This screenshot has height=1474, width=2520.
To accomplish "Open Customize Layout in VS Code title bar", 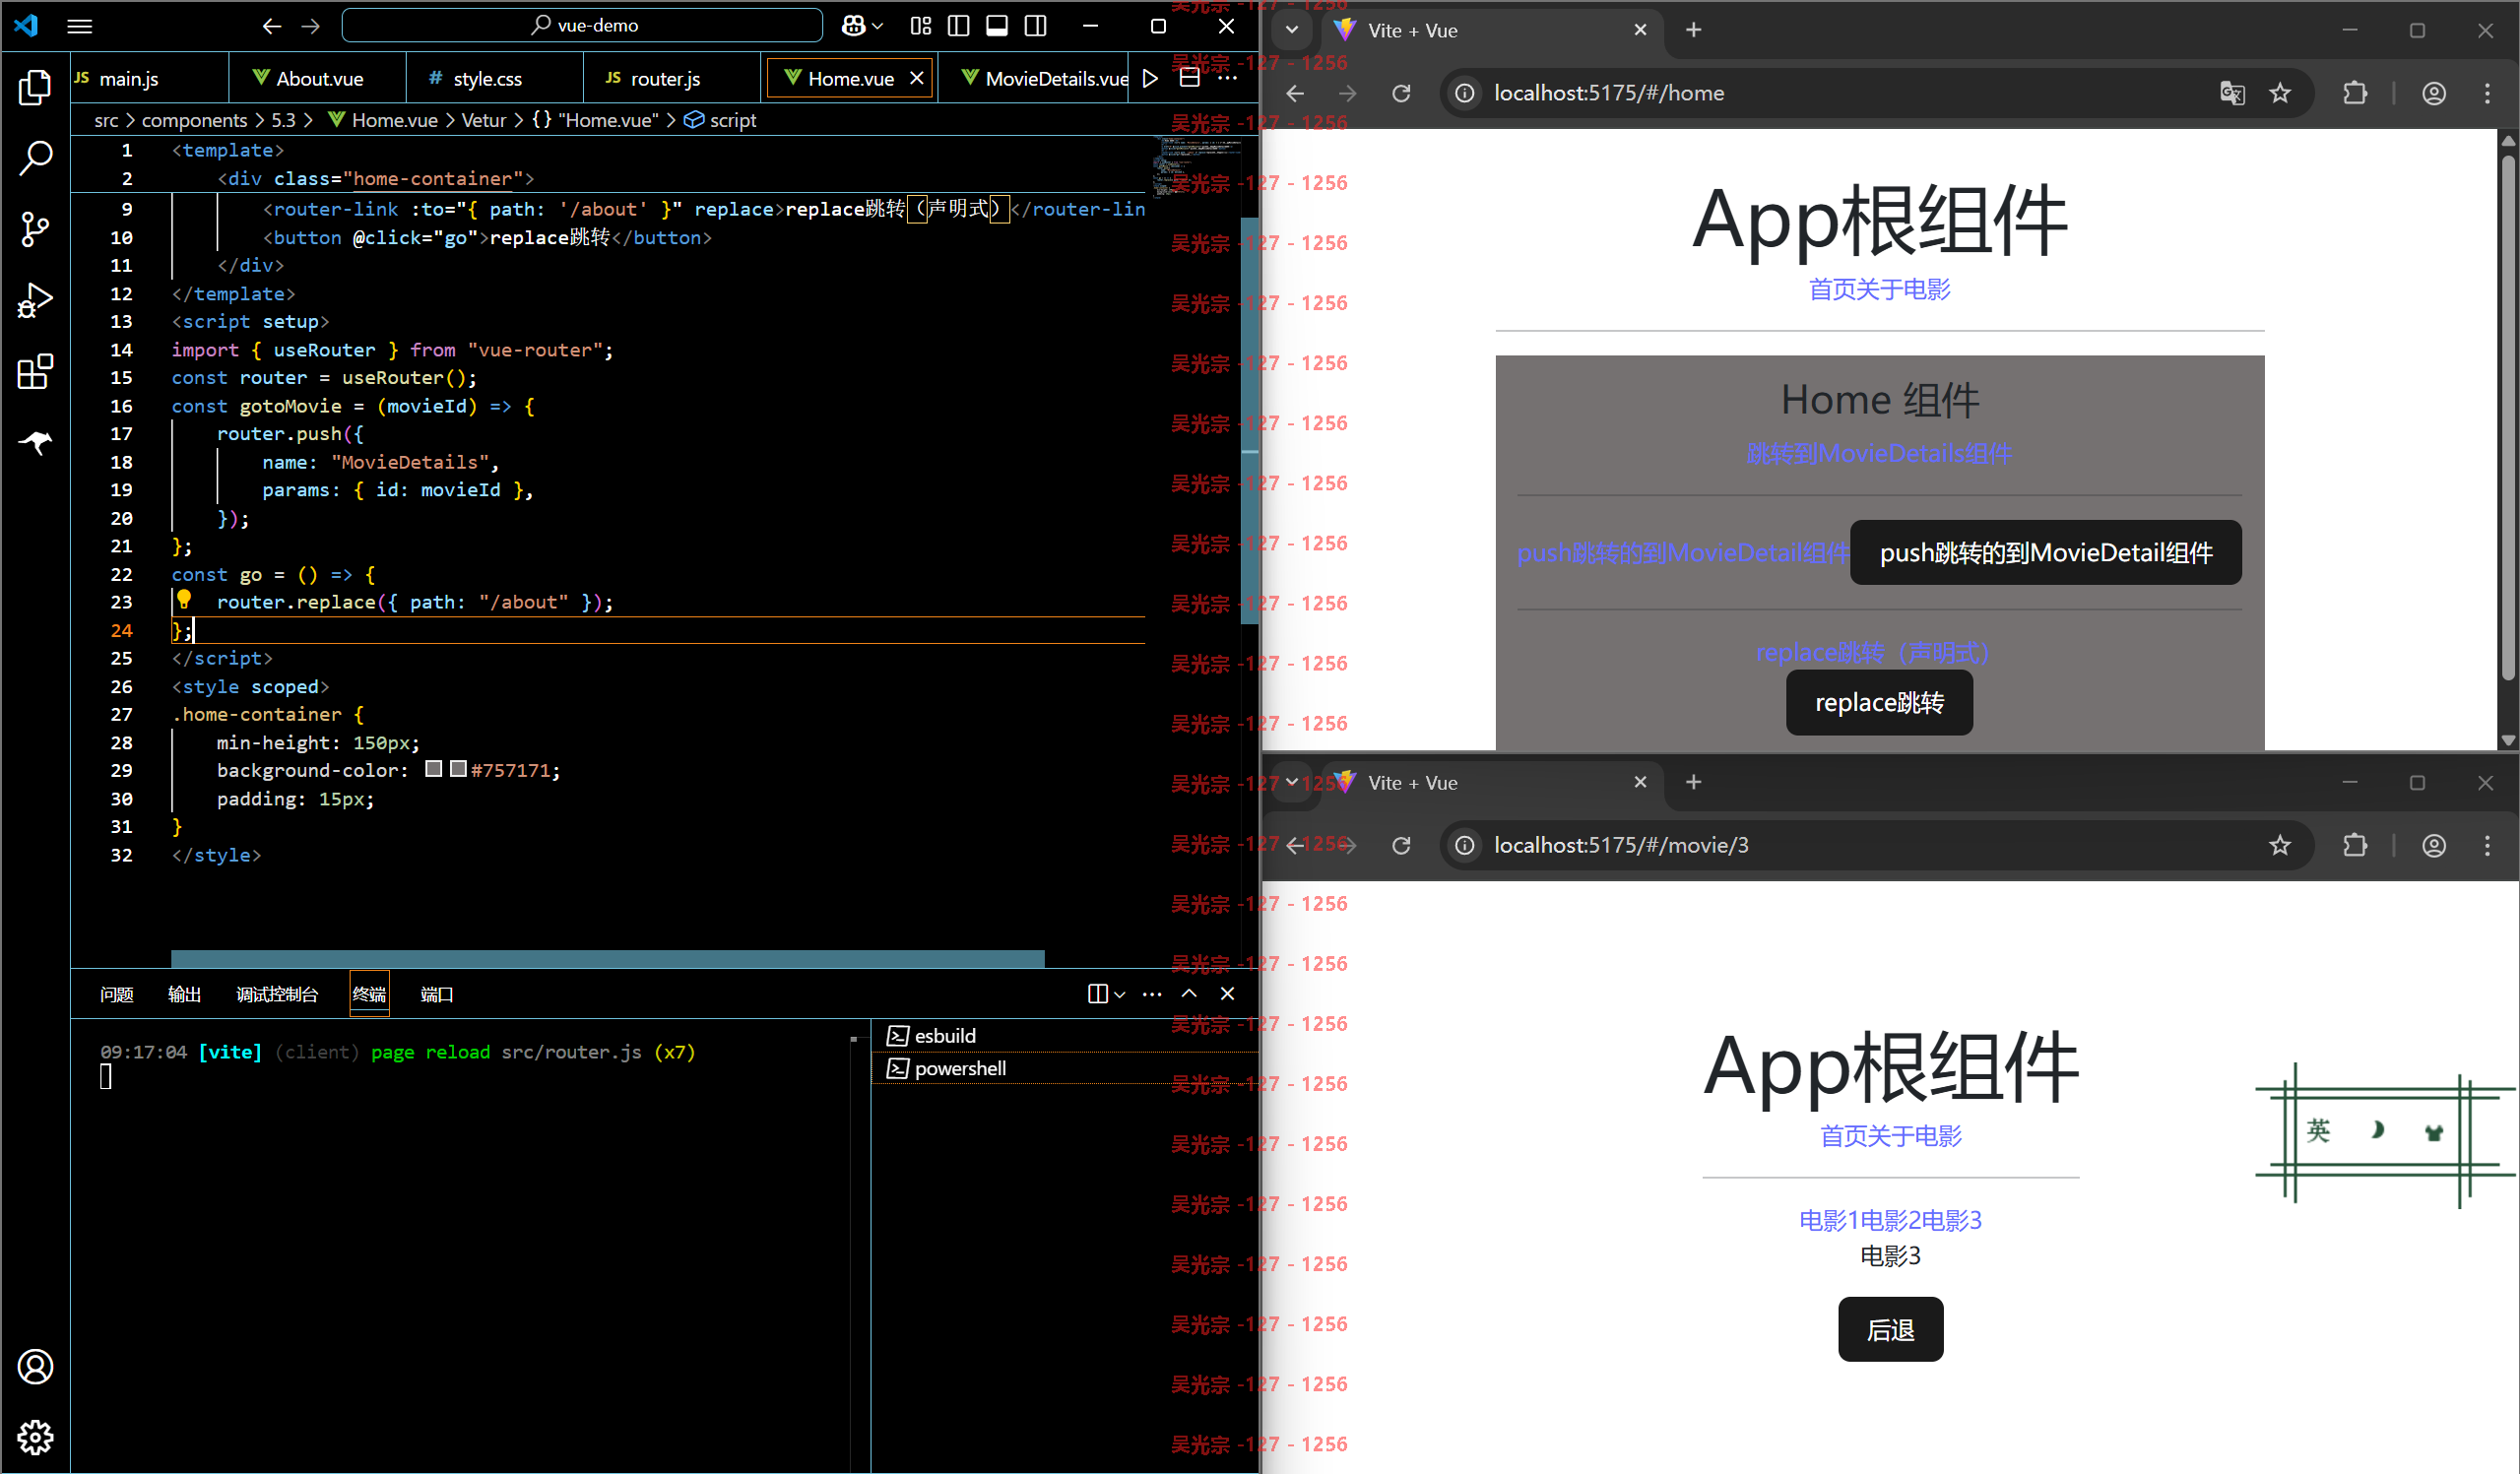I will [921, 26].
